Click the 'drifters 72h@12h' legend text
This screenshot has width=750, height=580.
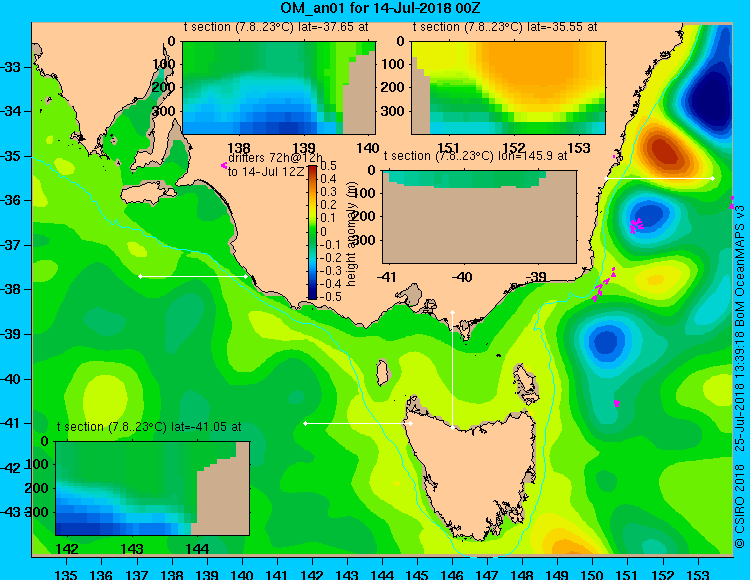tap(276, 158)
